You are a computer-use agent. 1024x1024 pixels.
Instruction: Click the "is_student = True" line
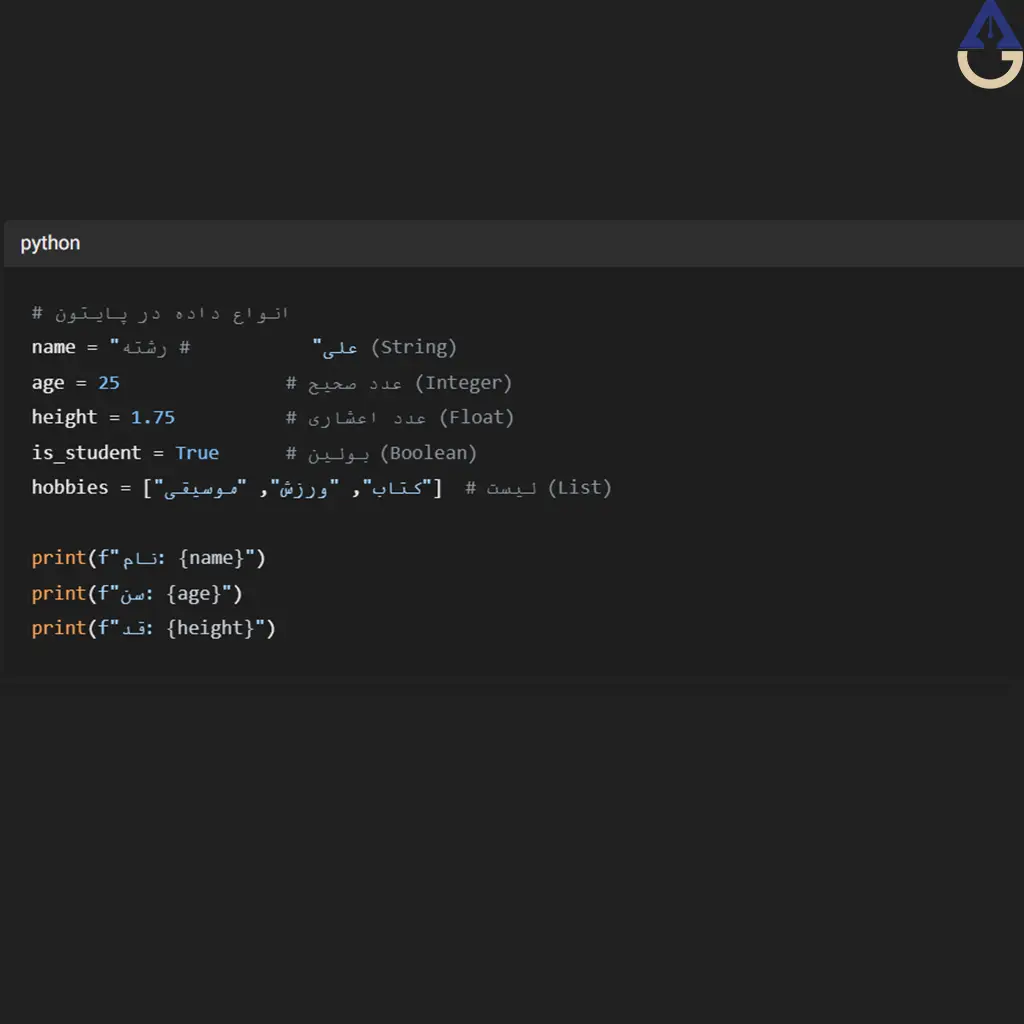(x=125, y=453)
